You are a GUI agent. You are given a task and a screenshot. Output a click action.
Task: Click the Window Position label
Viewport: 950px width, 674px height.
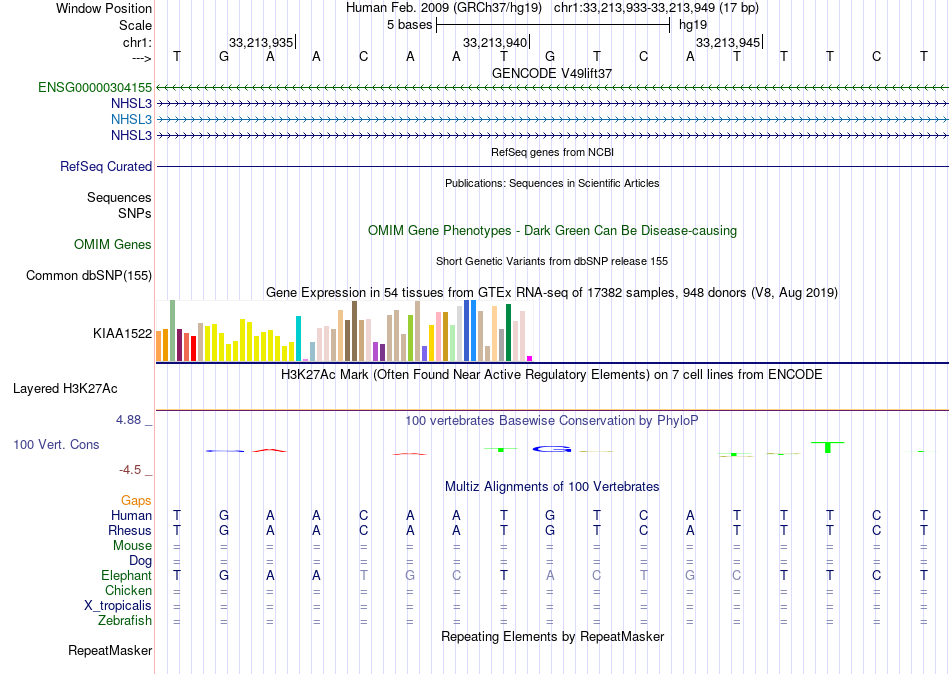coord(104,8)
